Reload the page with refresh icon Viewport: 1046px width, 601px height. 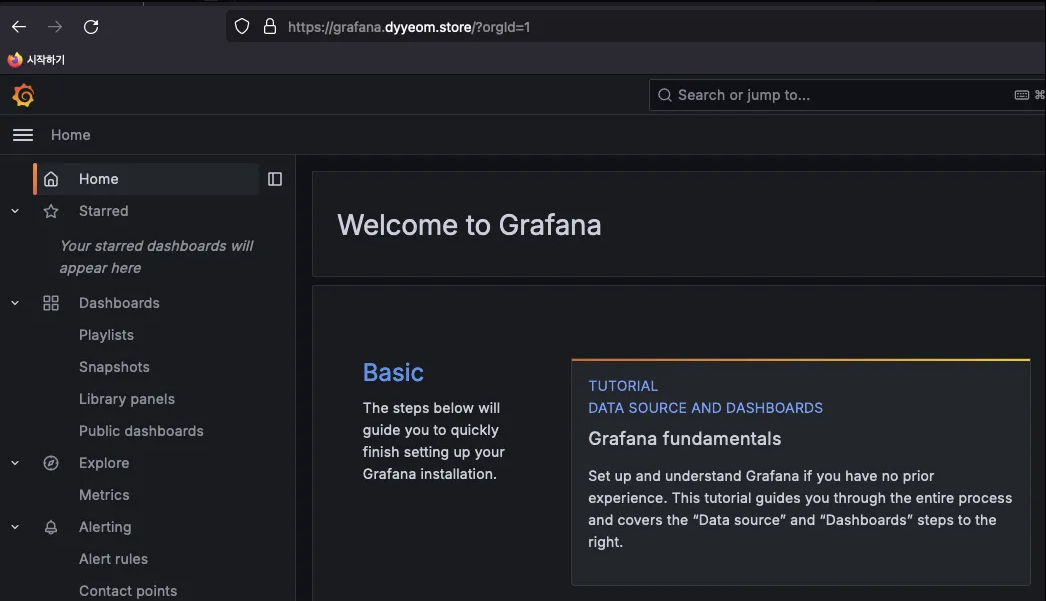click(91, 27)
